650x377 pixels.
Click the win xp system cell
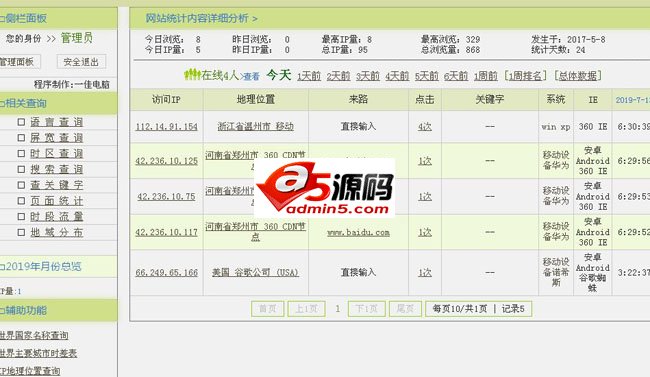pyautogui.click(x=556, y=126)
